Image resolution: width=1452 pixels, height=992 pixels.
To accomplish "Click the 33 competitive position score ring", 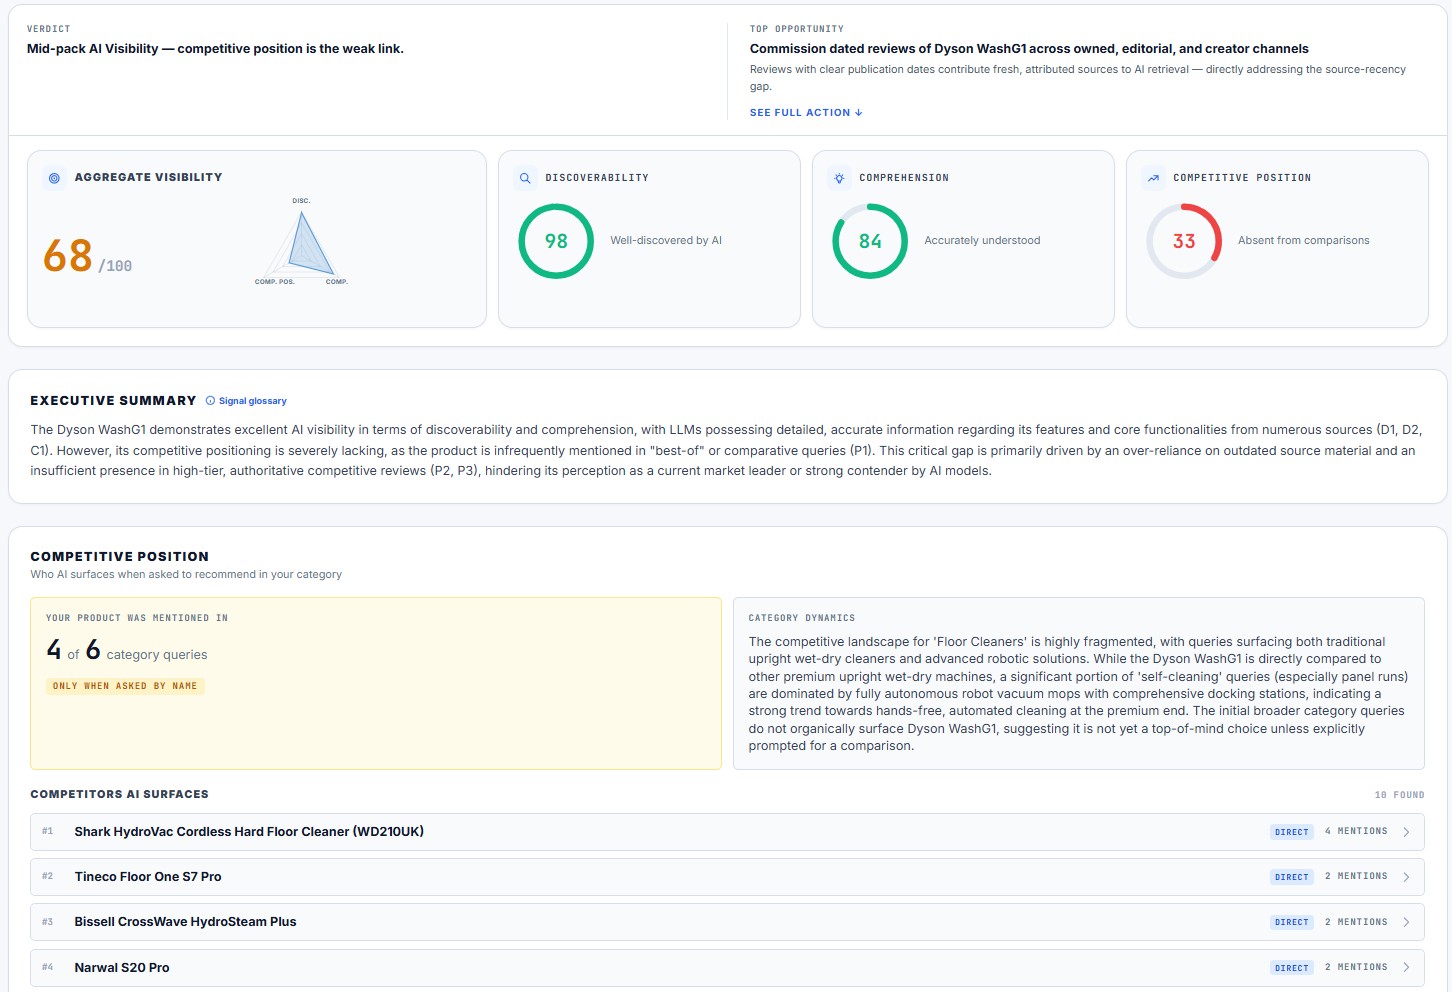I will click(1184, 241).
